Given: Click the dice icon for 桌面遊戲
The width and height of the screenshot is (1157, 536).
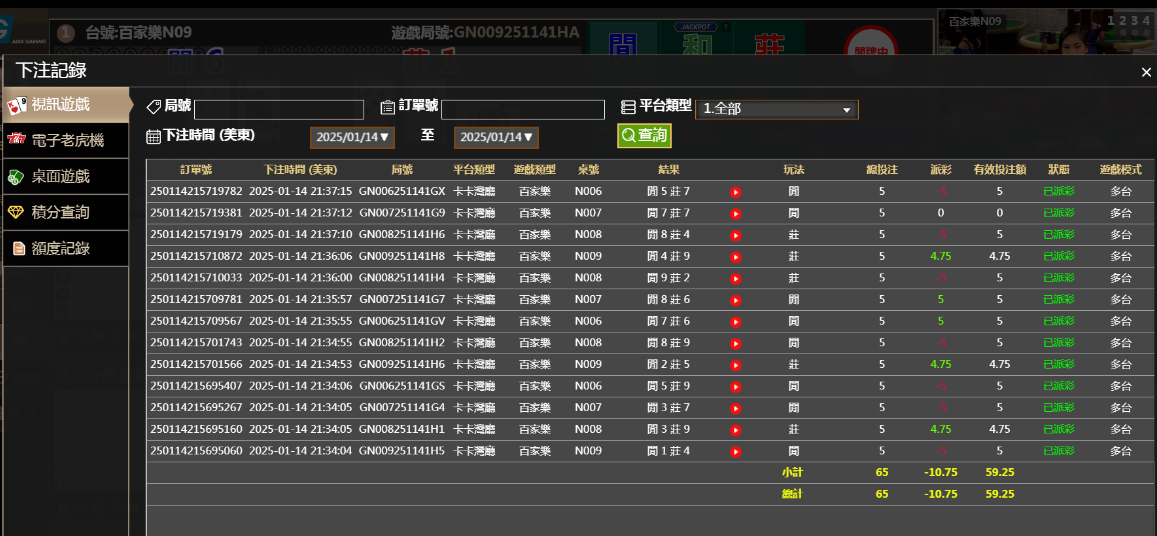Looking at the screenshot, I should pos(17,176).
